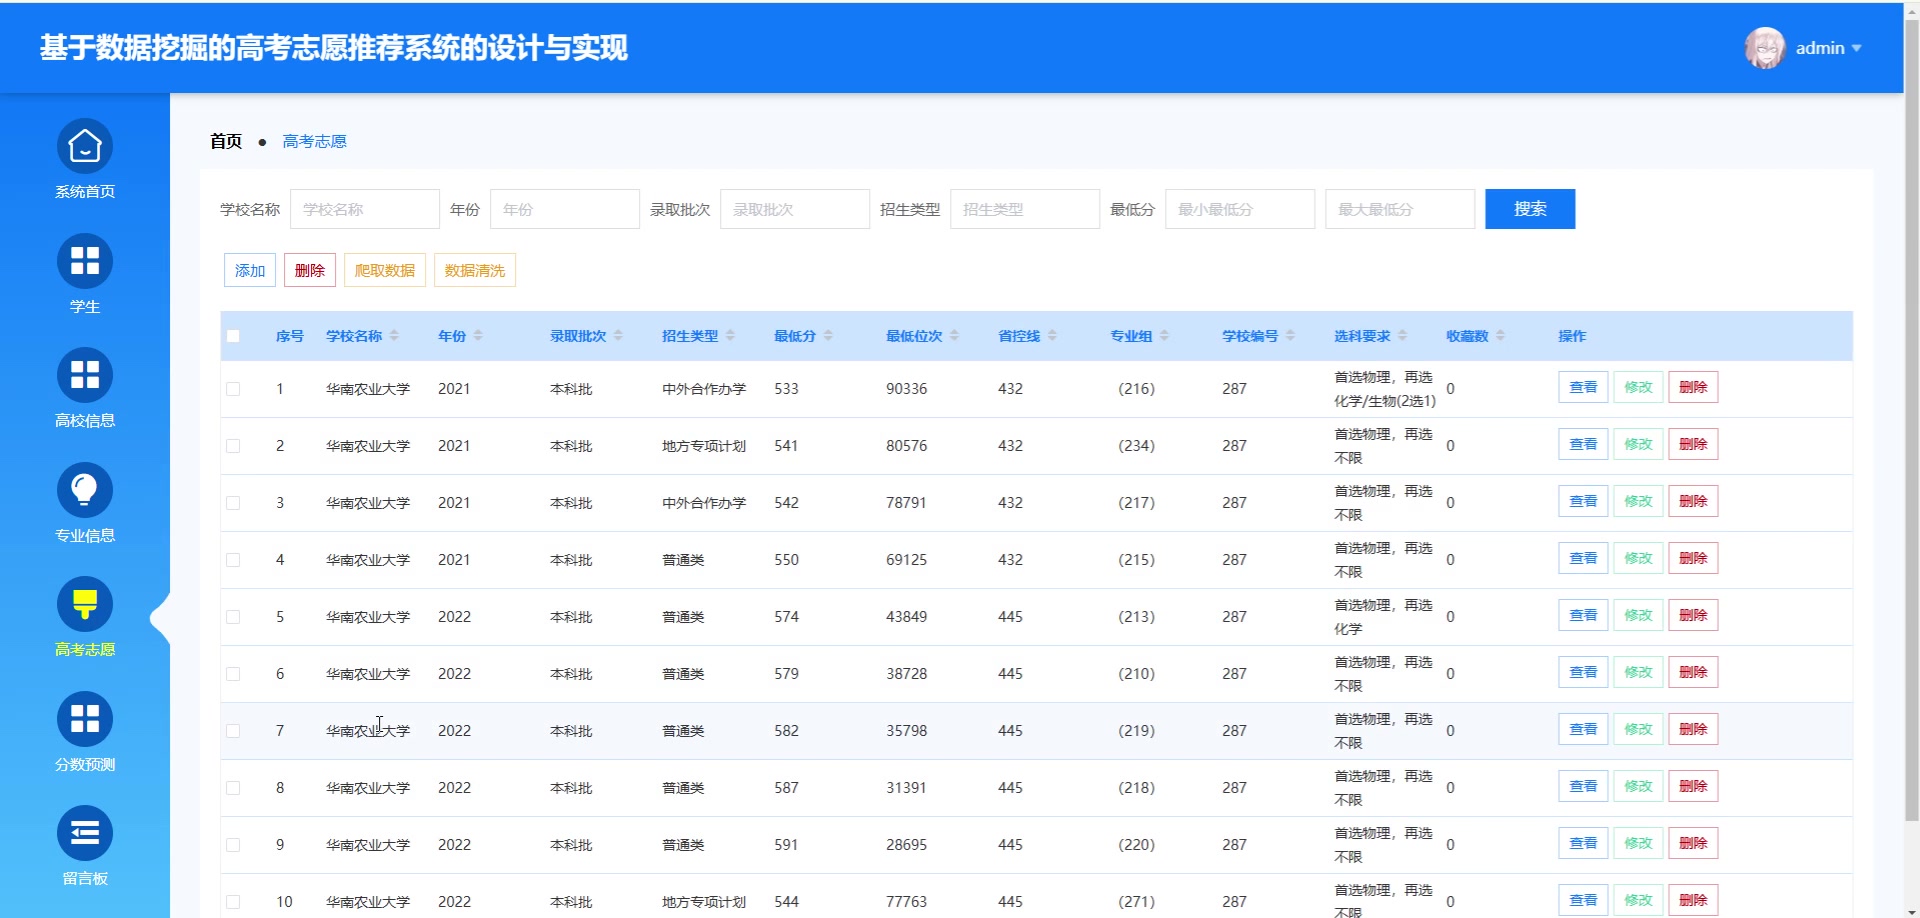
Task: Click the 数据清洗 button
Action: point(475,271)
